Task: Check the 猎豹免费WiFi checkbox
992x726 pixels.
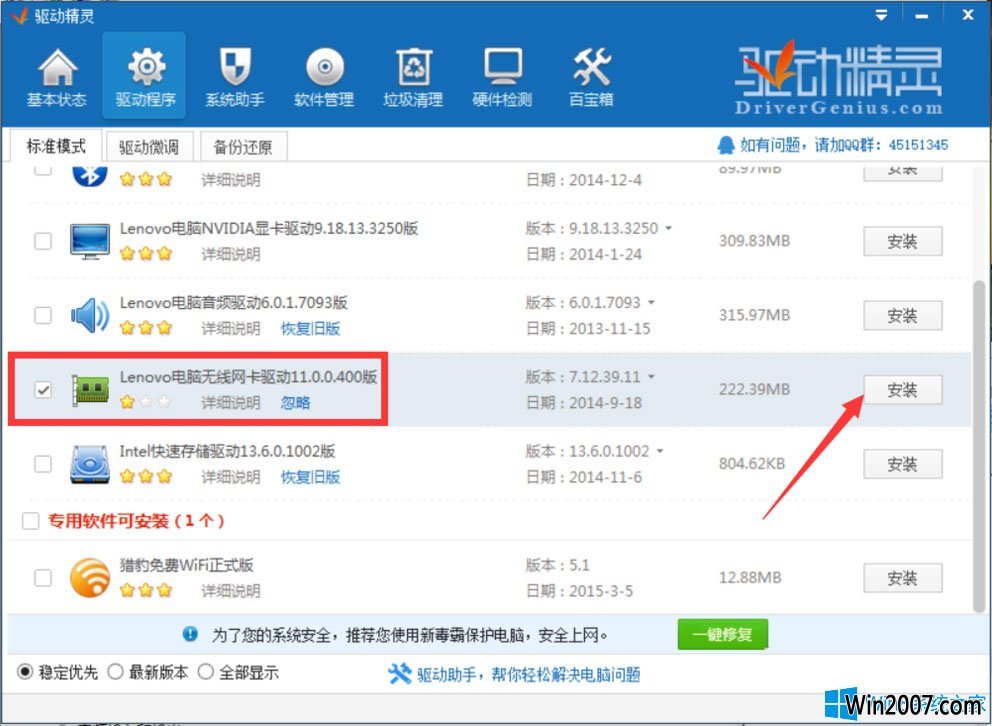Action: (x=43, y=577)
